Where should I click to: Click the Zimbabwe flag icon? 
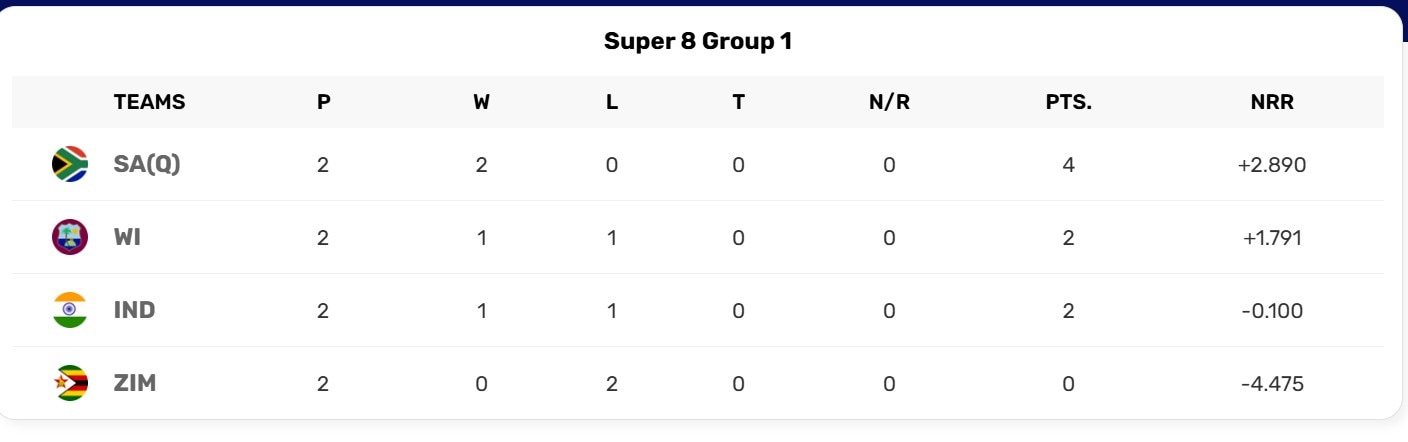[x=70, y=383]
